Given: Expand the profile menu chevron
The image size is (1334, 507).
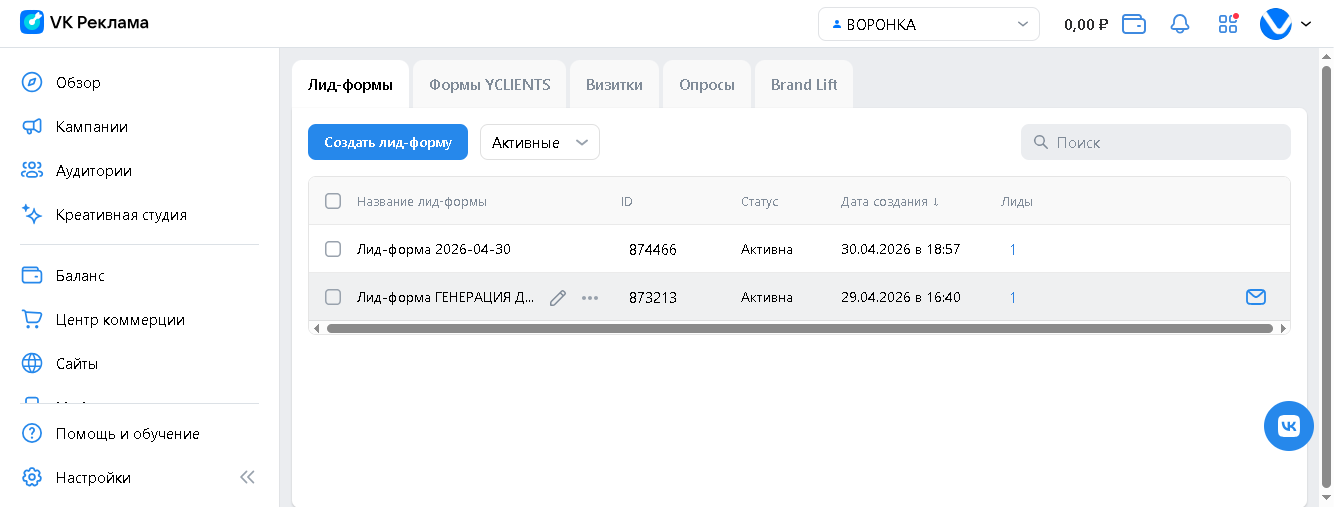Looking at the screenshot, I should pos(1306,25).
